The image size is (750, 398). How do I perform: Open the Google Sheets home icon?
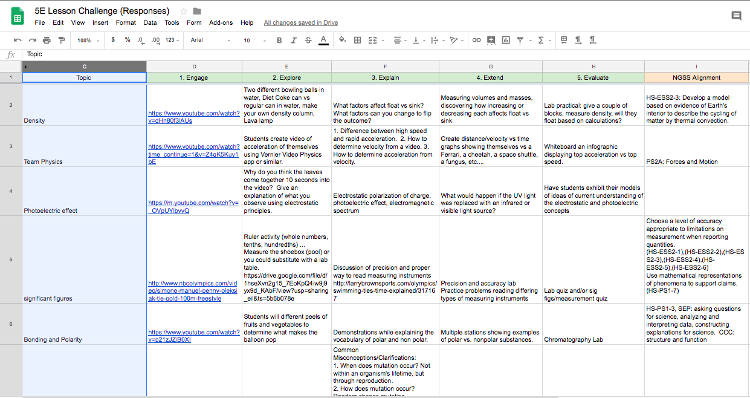click(17, 16)
